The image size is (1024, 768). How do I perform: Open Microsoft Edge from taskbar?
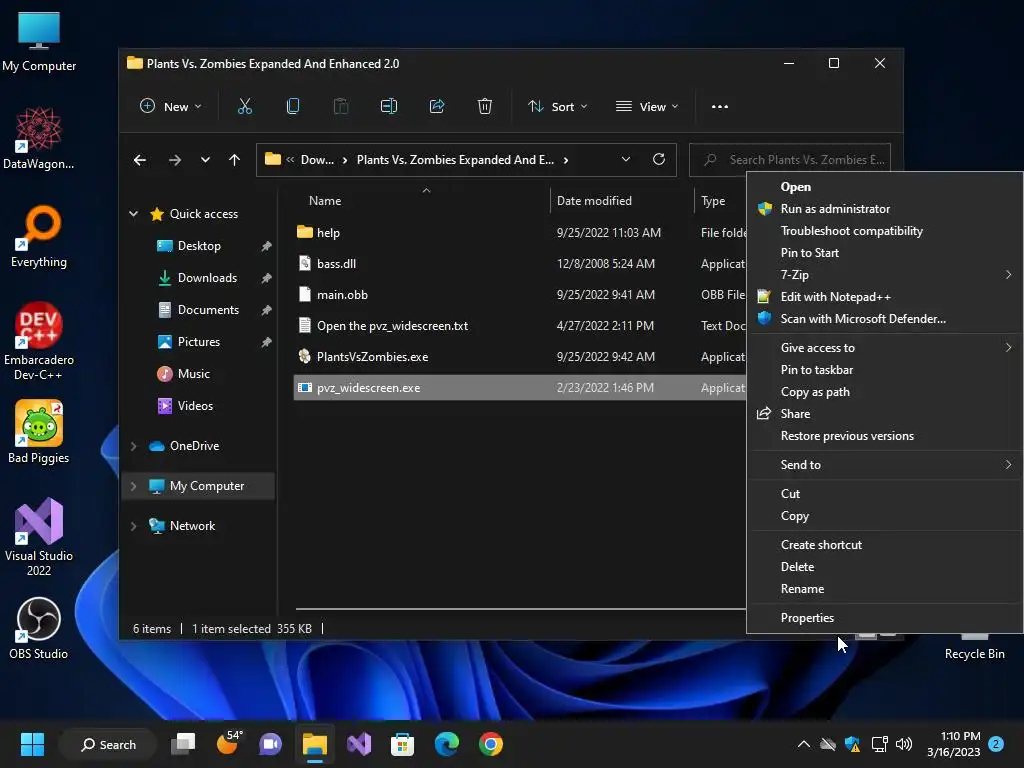tap(447, 744)
